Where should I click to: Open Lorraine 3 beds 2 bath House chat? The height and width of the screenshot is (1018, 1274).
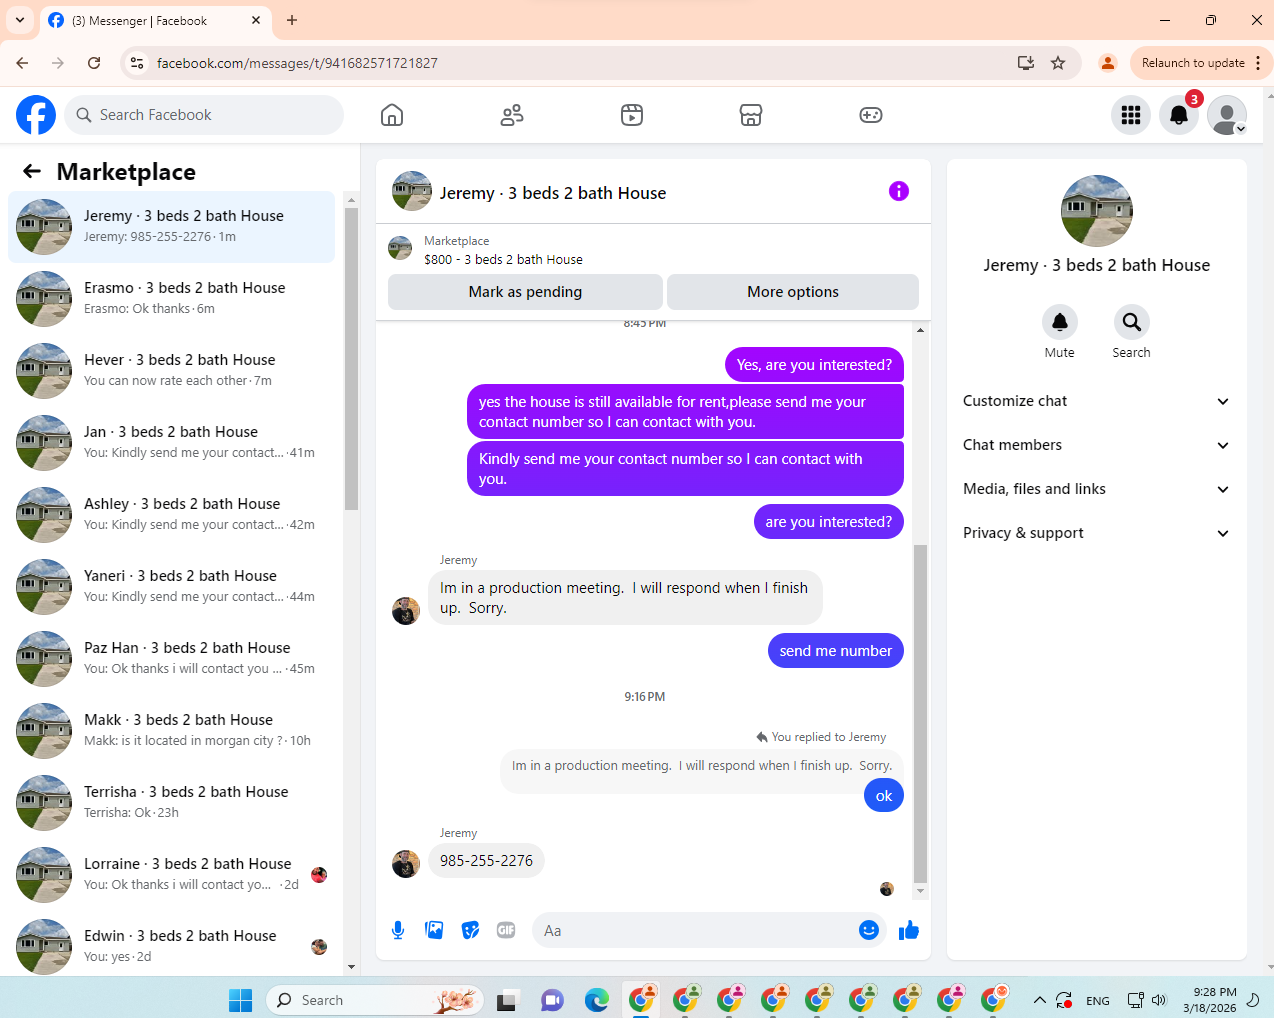tap(172, 875)
